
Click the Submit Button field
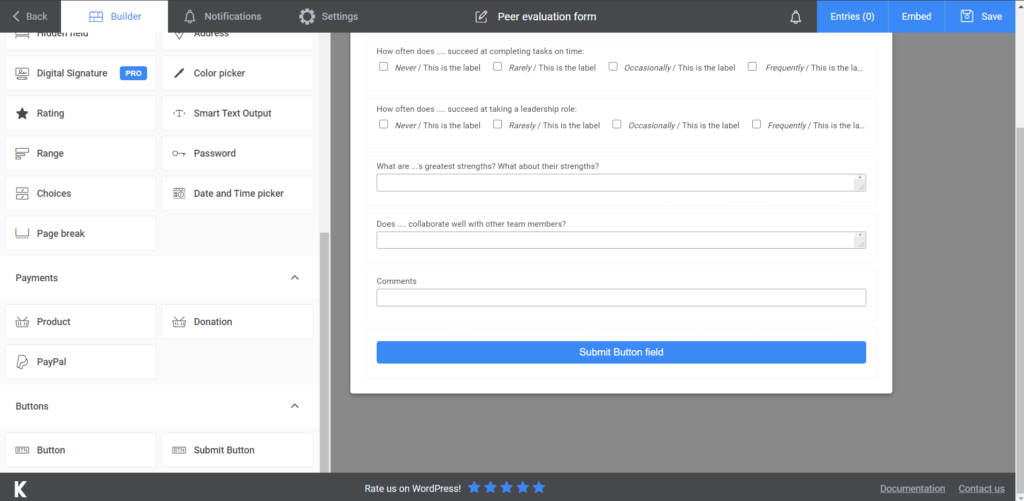pos(621,352)
